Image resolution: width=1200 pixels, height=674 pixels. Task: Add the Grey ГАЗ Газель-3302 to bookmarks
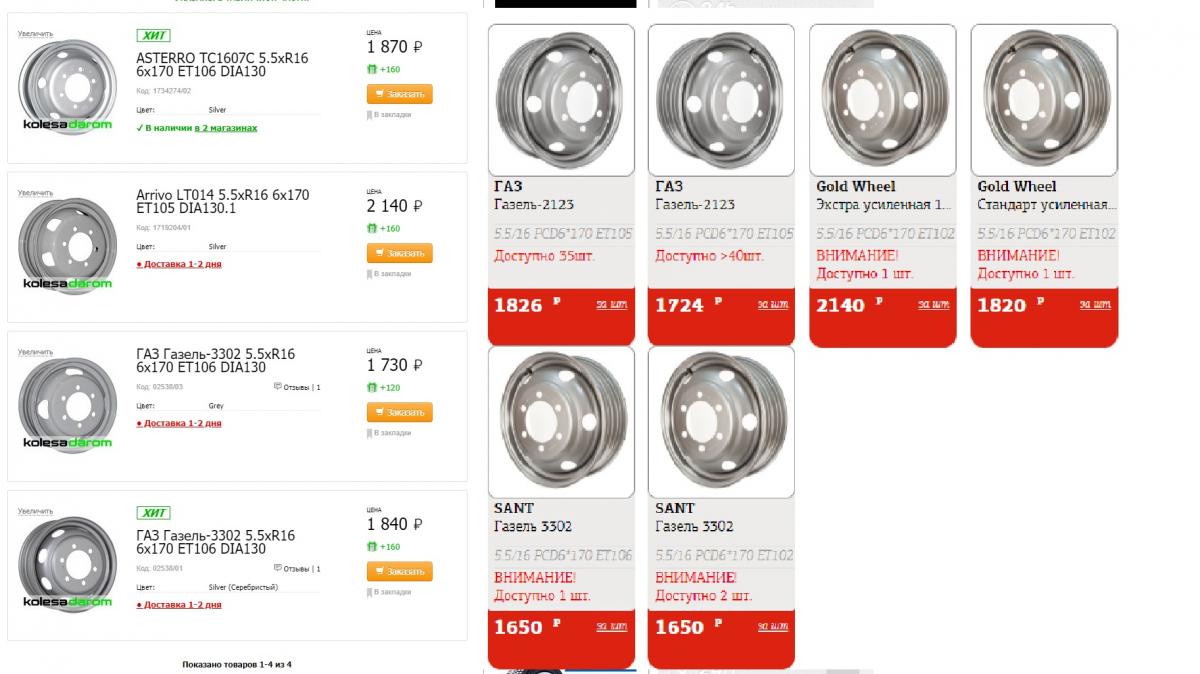[x=391, y=433]
